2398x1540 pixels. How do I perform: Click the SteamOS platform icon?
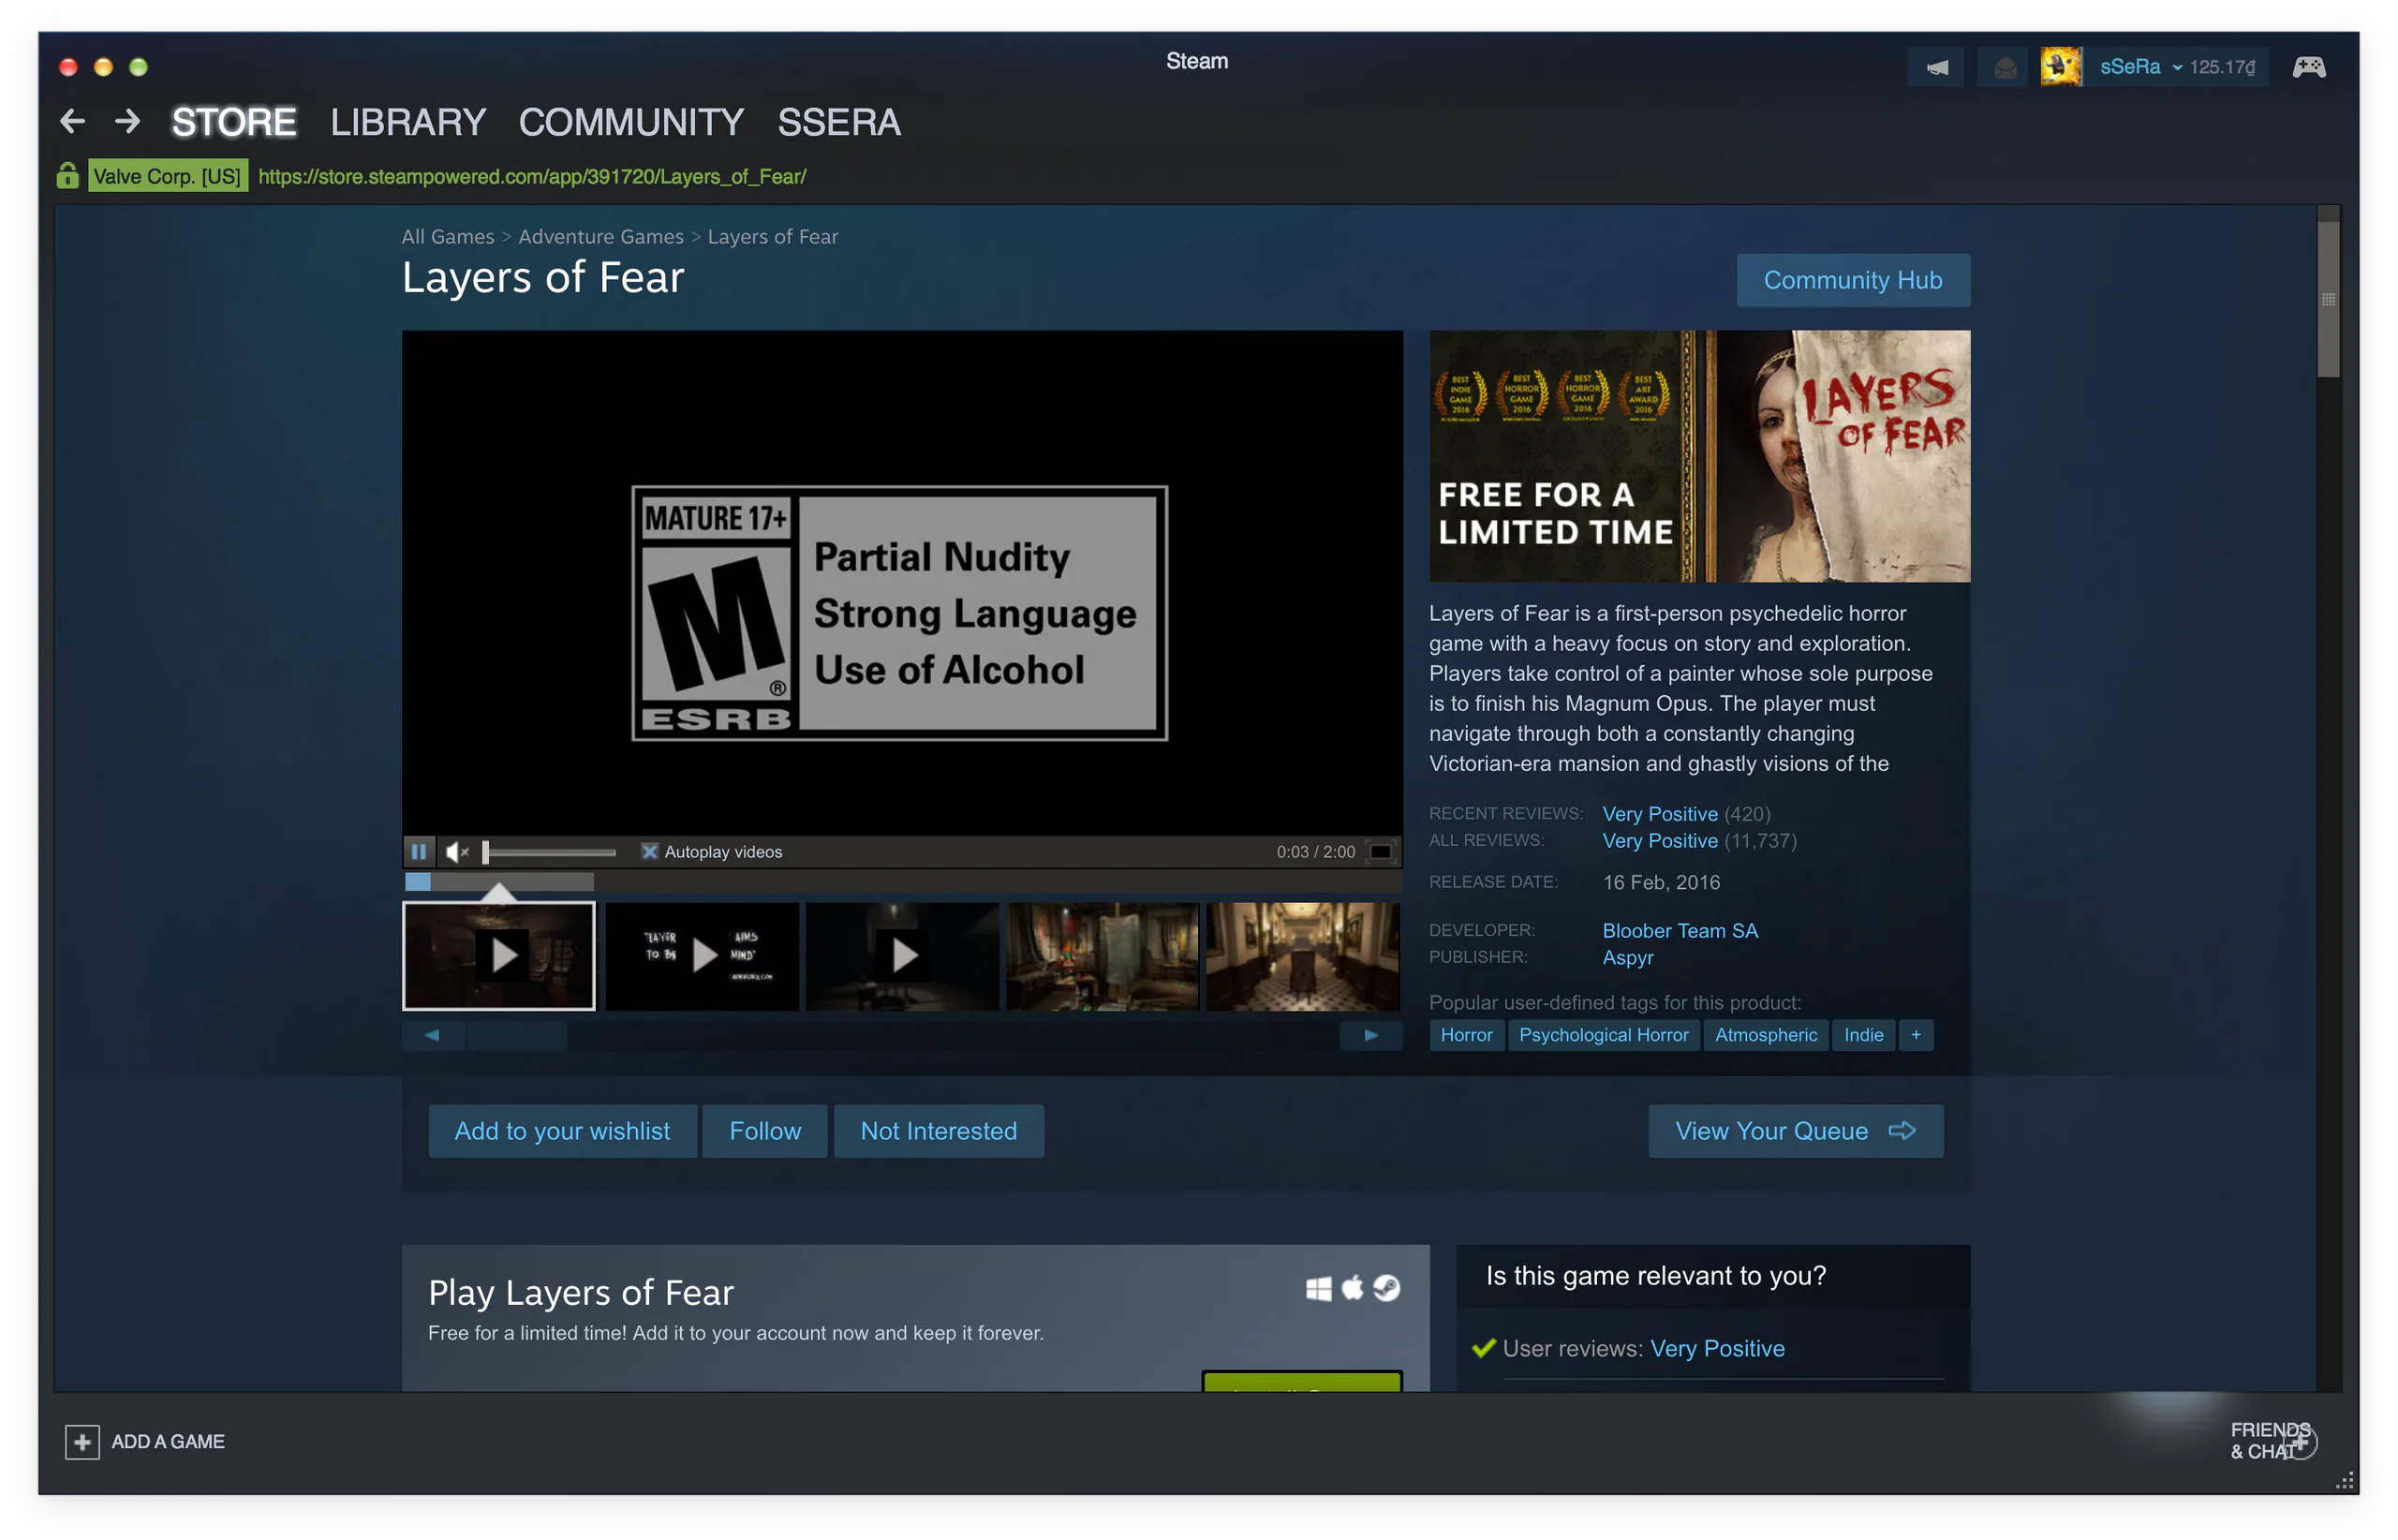click(x=1386, y=1288)
